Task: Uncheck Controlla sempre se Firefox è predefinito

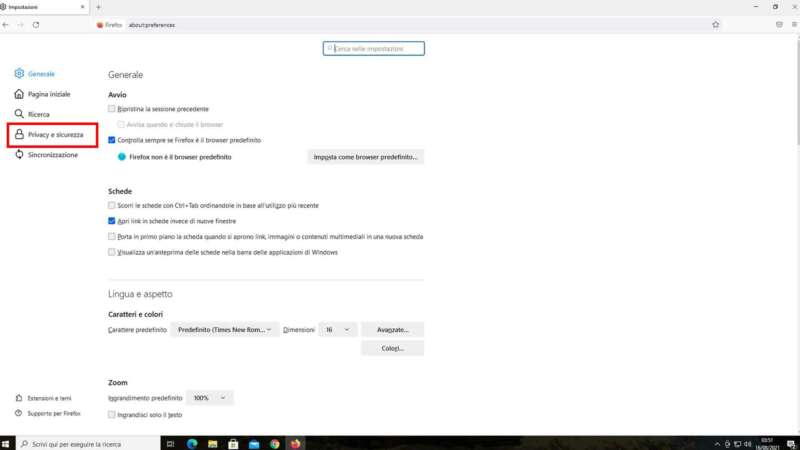Action: [x=112, y=140]
